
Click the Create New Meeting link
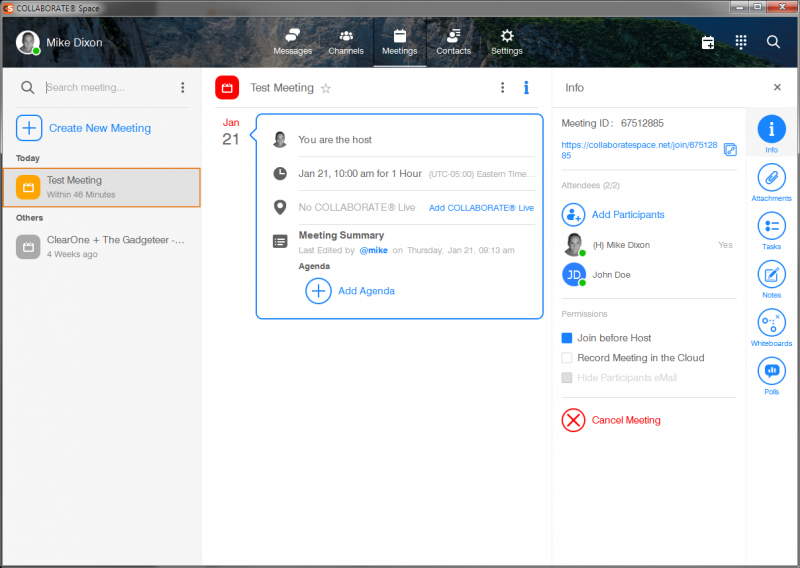coord(100,128)
